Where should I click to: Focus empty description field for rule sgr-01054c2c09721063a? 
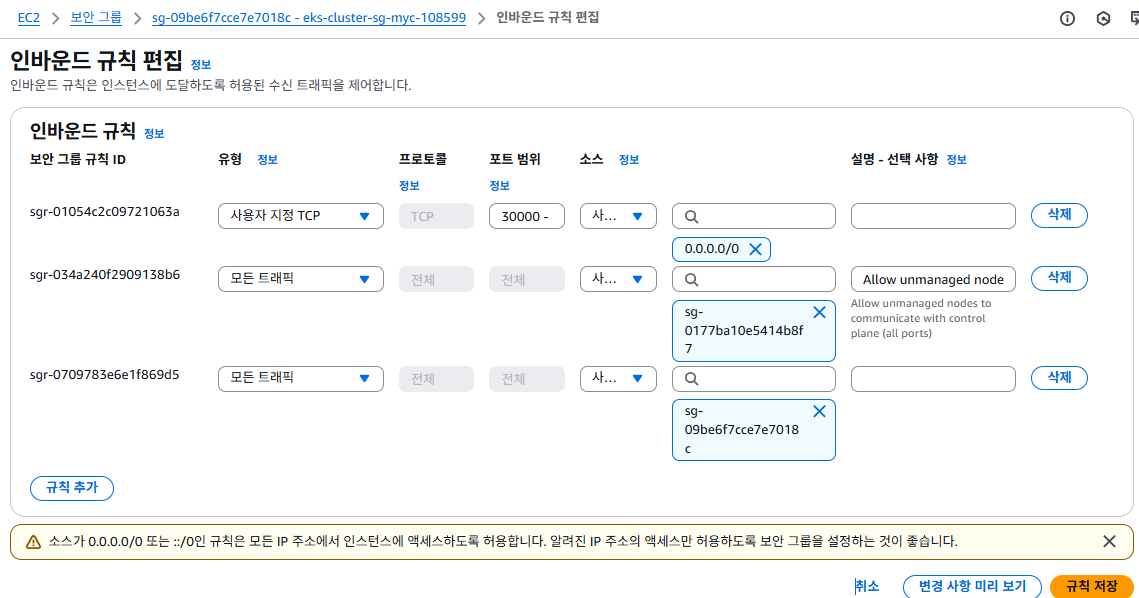(933, 216)
